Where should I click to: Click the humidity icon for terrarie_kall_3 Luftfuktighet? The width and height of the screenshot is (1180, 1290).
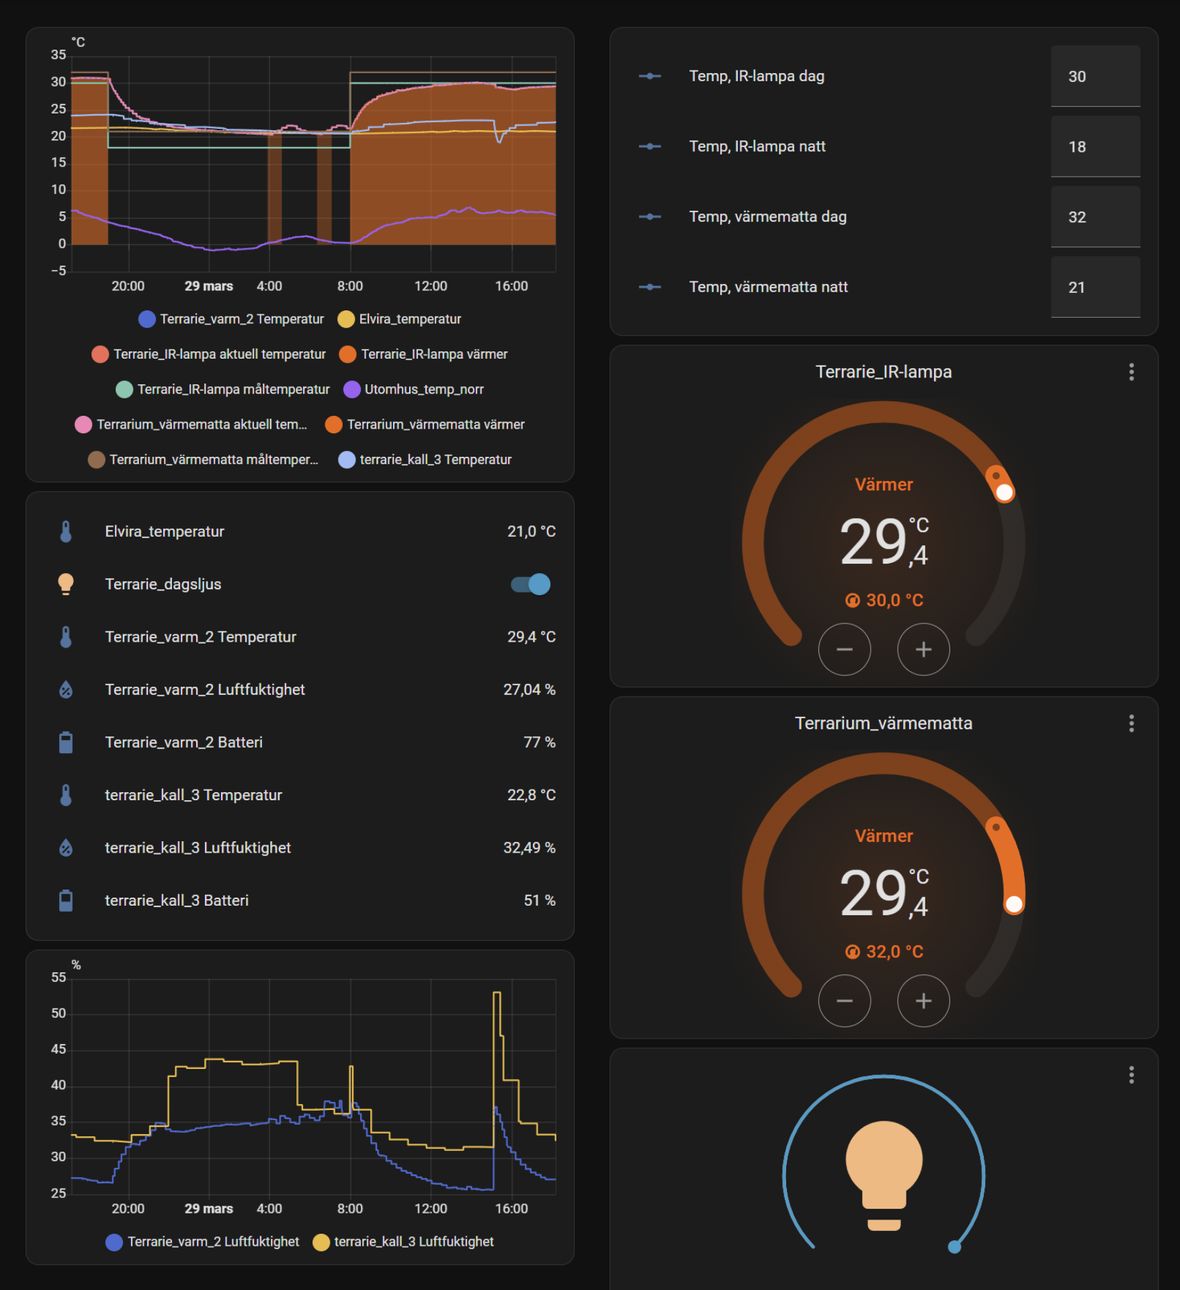(66, 848)
